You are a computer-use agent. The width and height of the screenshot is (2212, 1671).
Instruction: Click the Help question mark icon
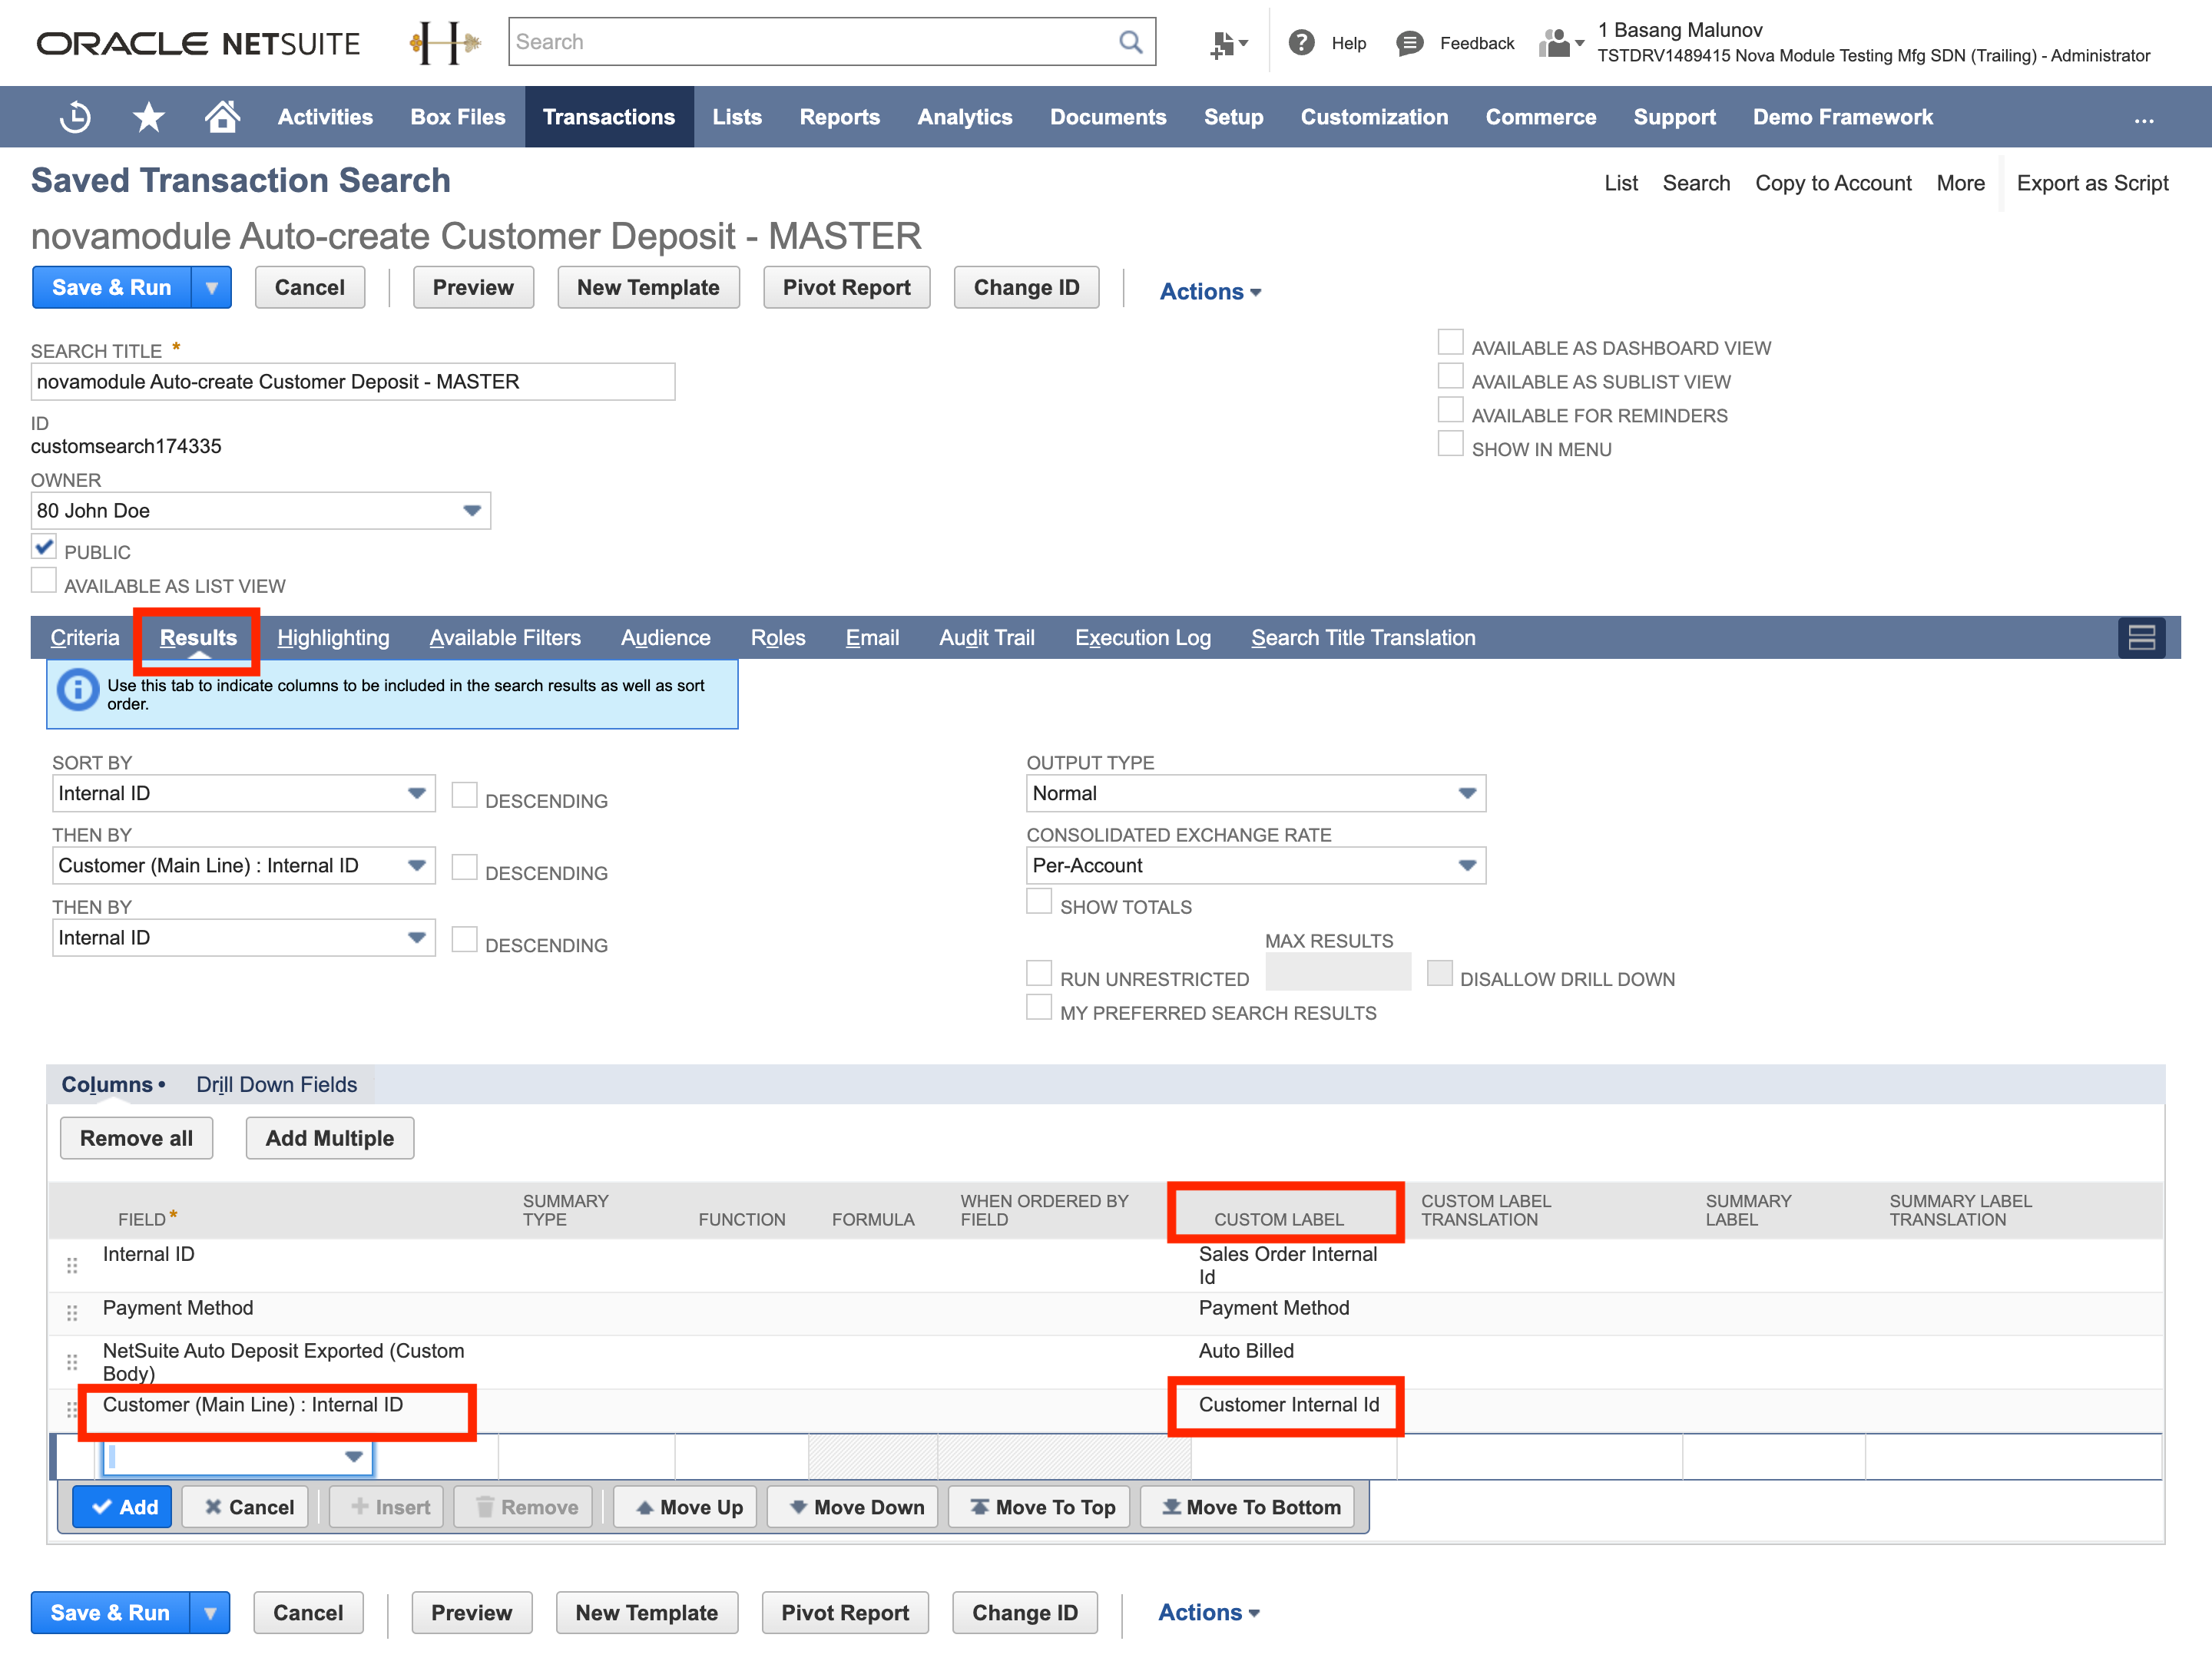(1301, 42)
